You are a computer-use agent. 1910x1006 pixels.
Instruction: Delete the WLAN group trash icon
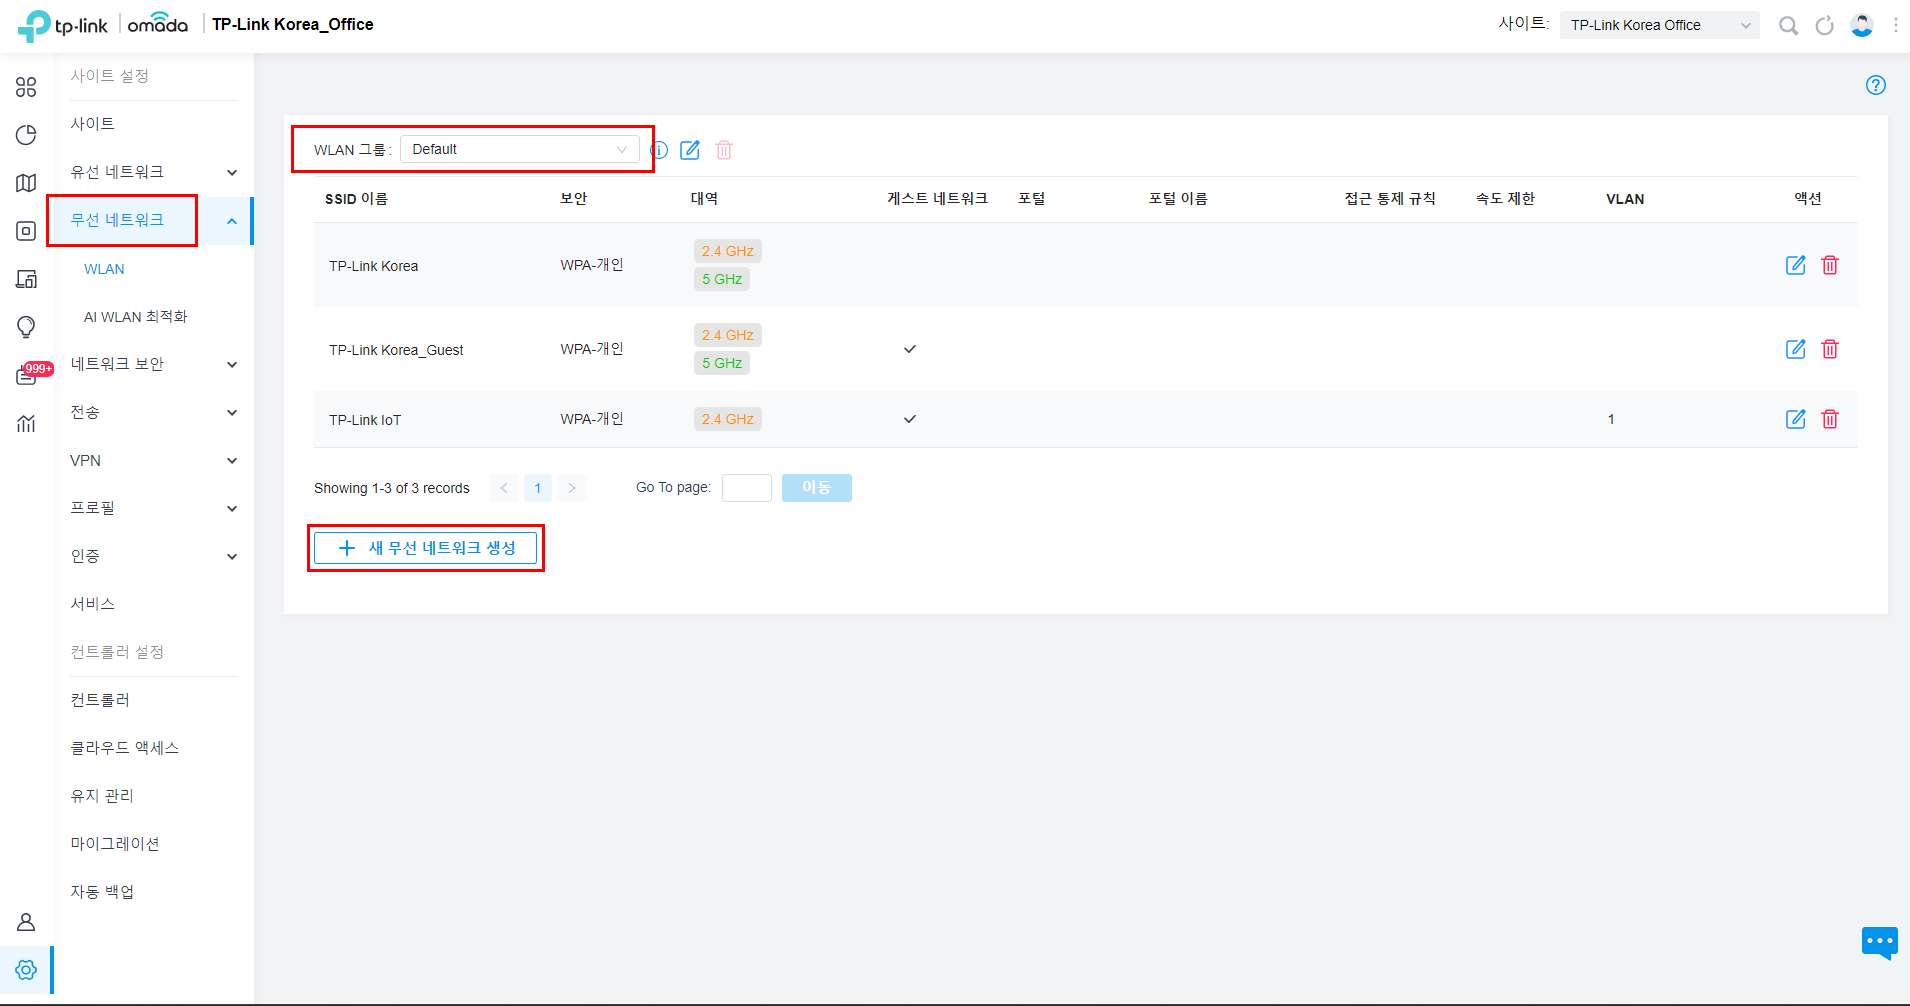pos(724,150)
